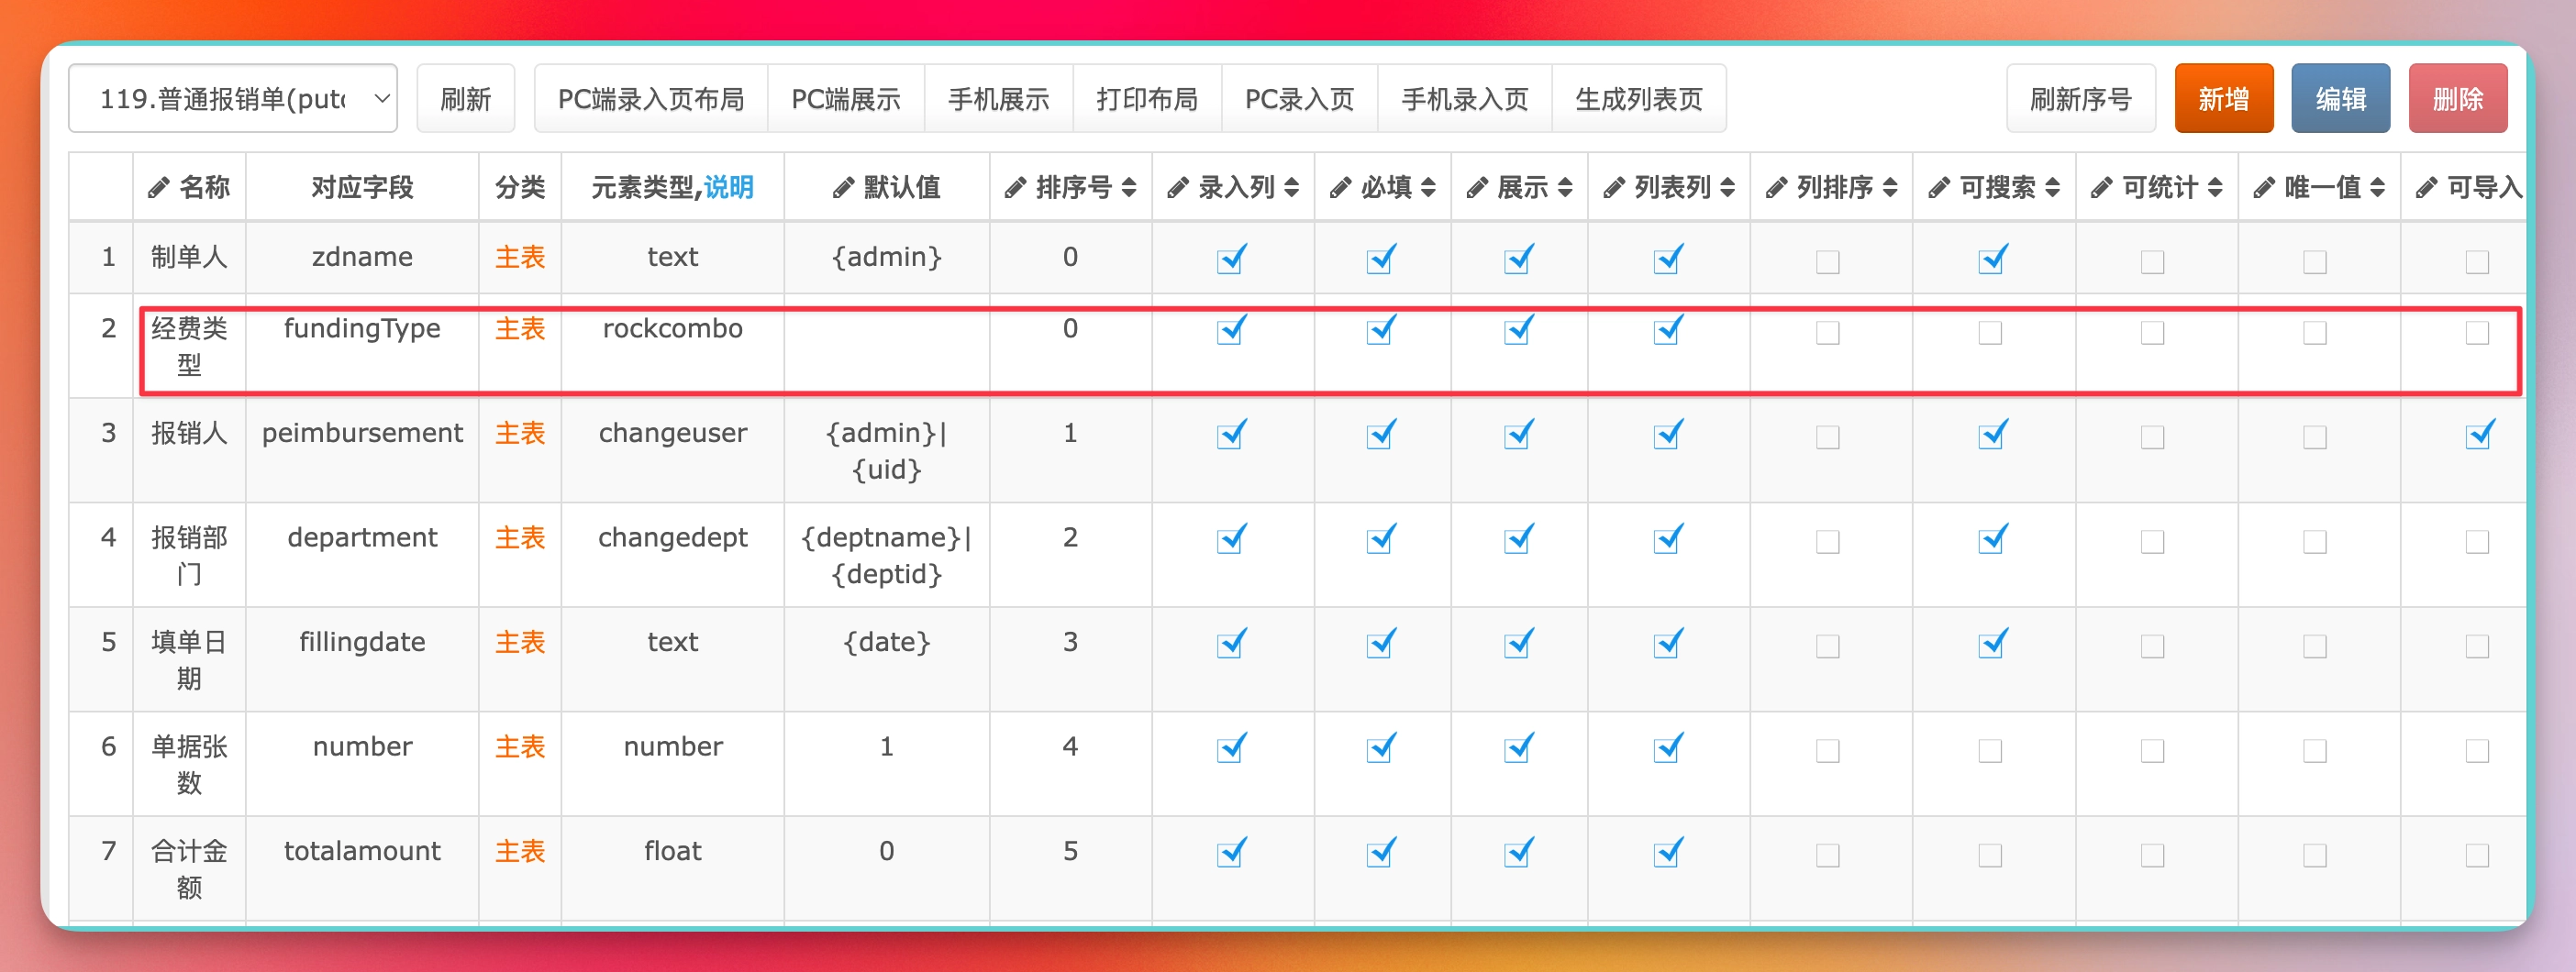The image size is (2576, 972).
Task: Click the pencil icon beside 排序号 header
Action: click(x=1015, y=187)
